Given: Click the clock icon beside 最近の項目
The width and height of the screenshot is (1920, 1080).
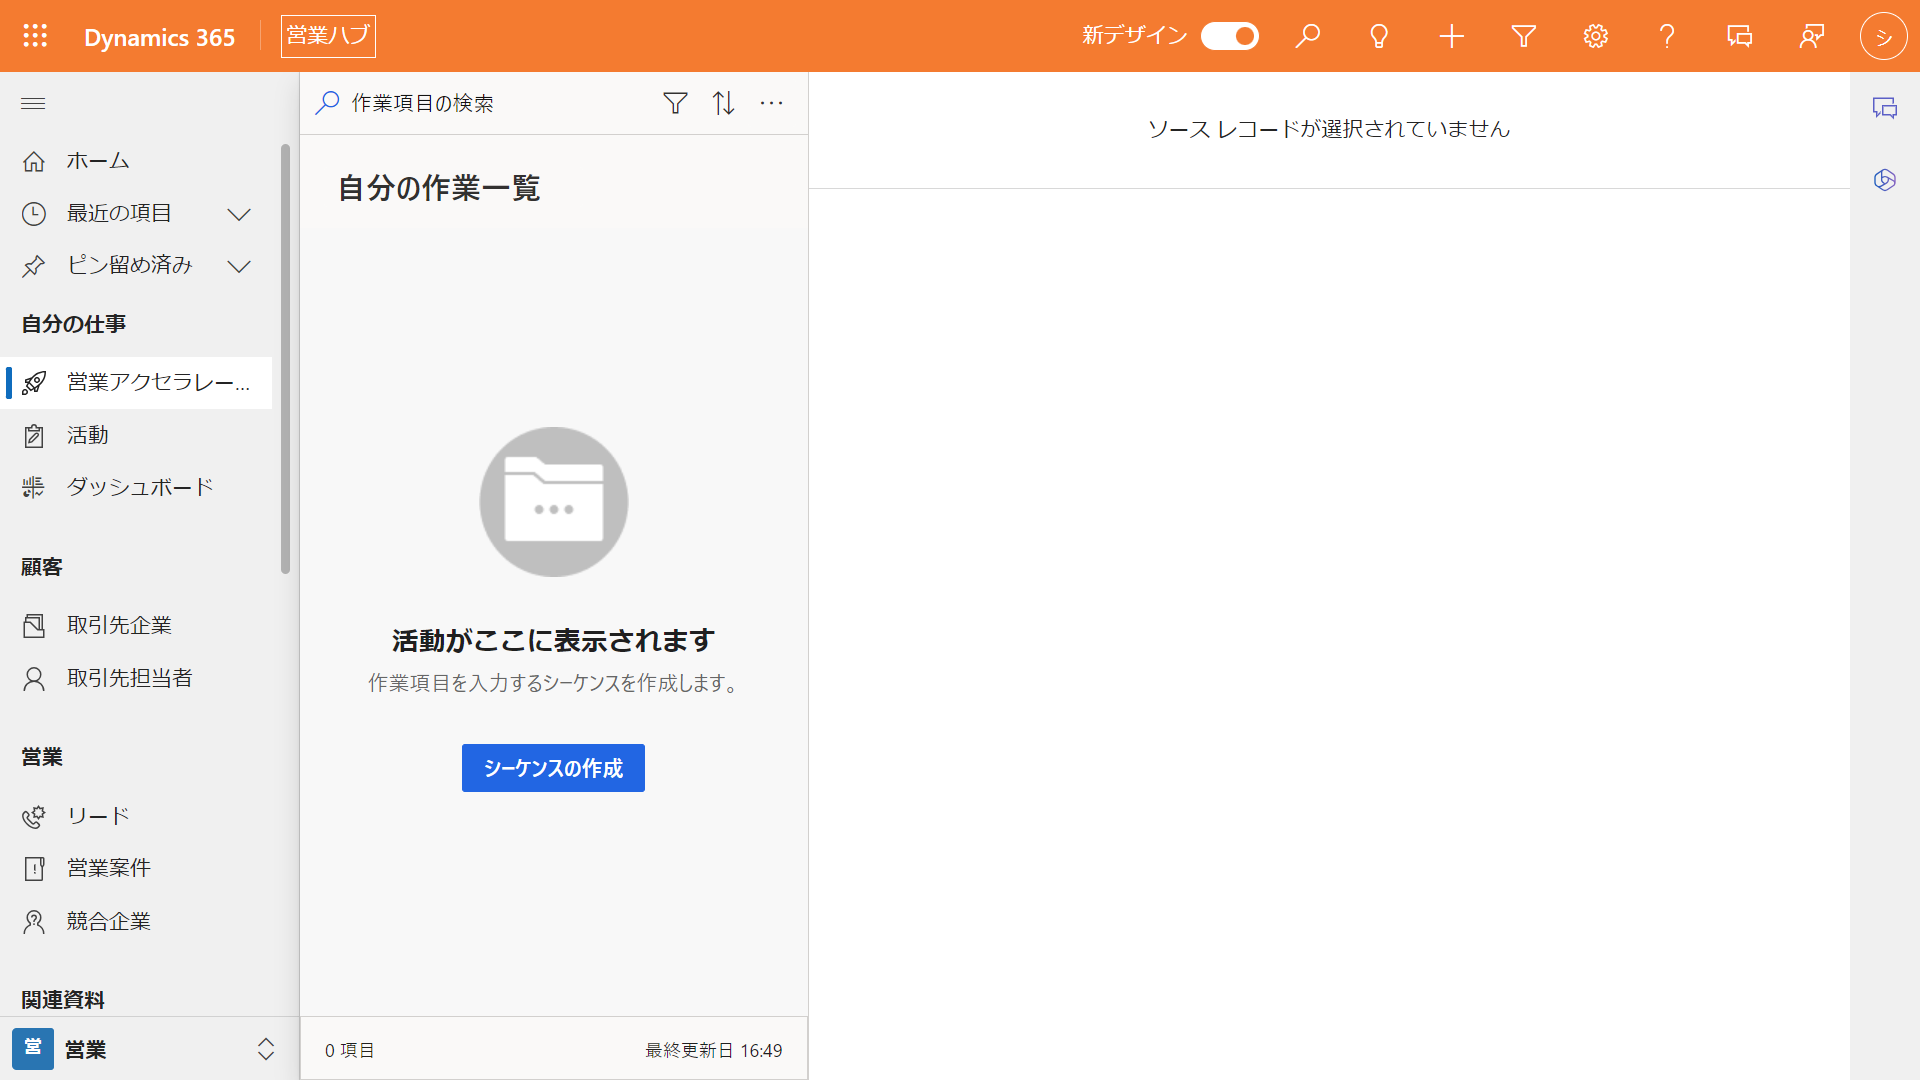Looking at the screenshot, I should (x=34, y=214).
